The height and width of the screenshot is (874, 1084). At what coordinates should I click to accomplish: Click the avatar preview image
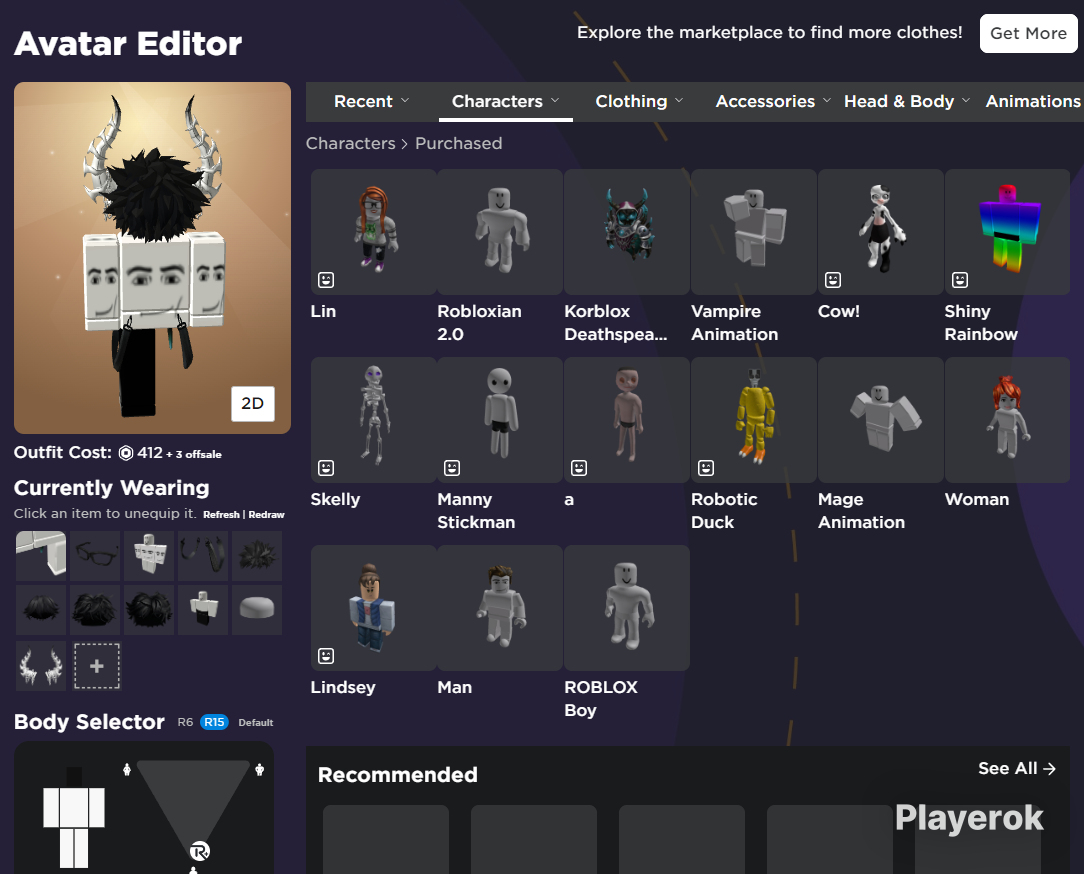coord(152,258)
